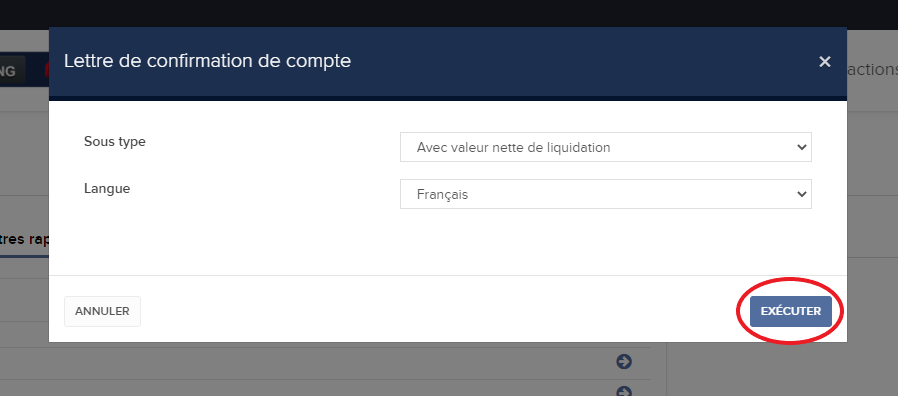The image size is (898, 396).
Task: Click the empty white area below Langue
Action: click(x=447, y=242)
